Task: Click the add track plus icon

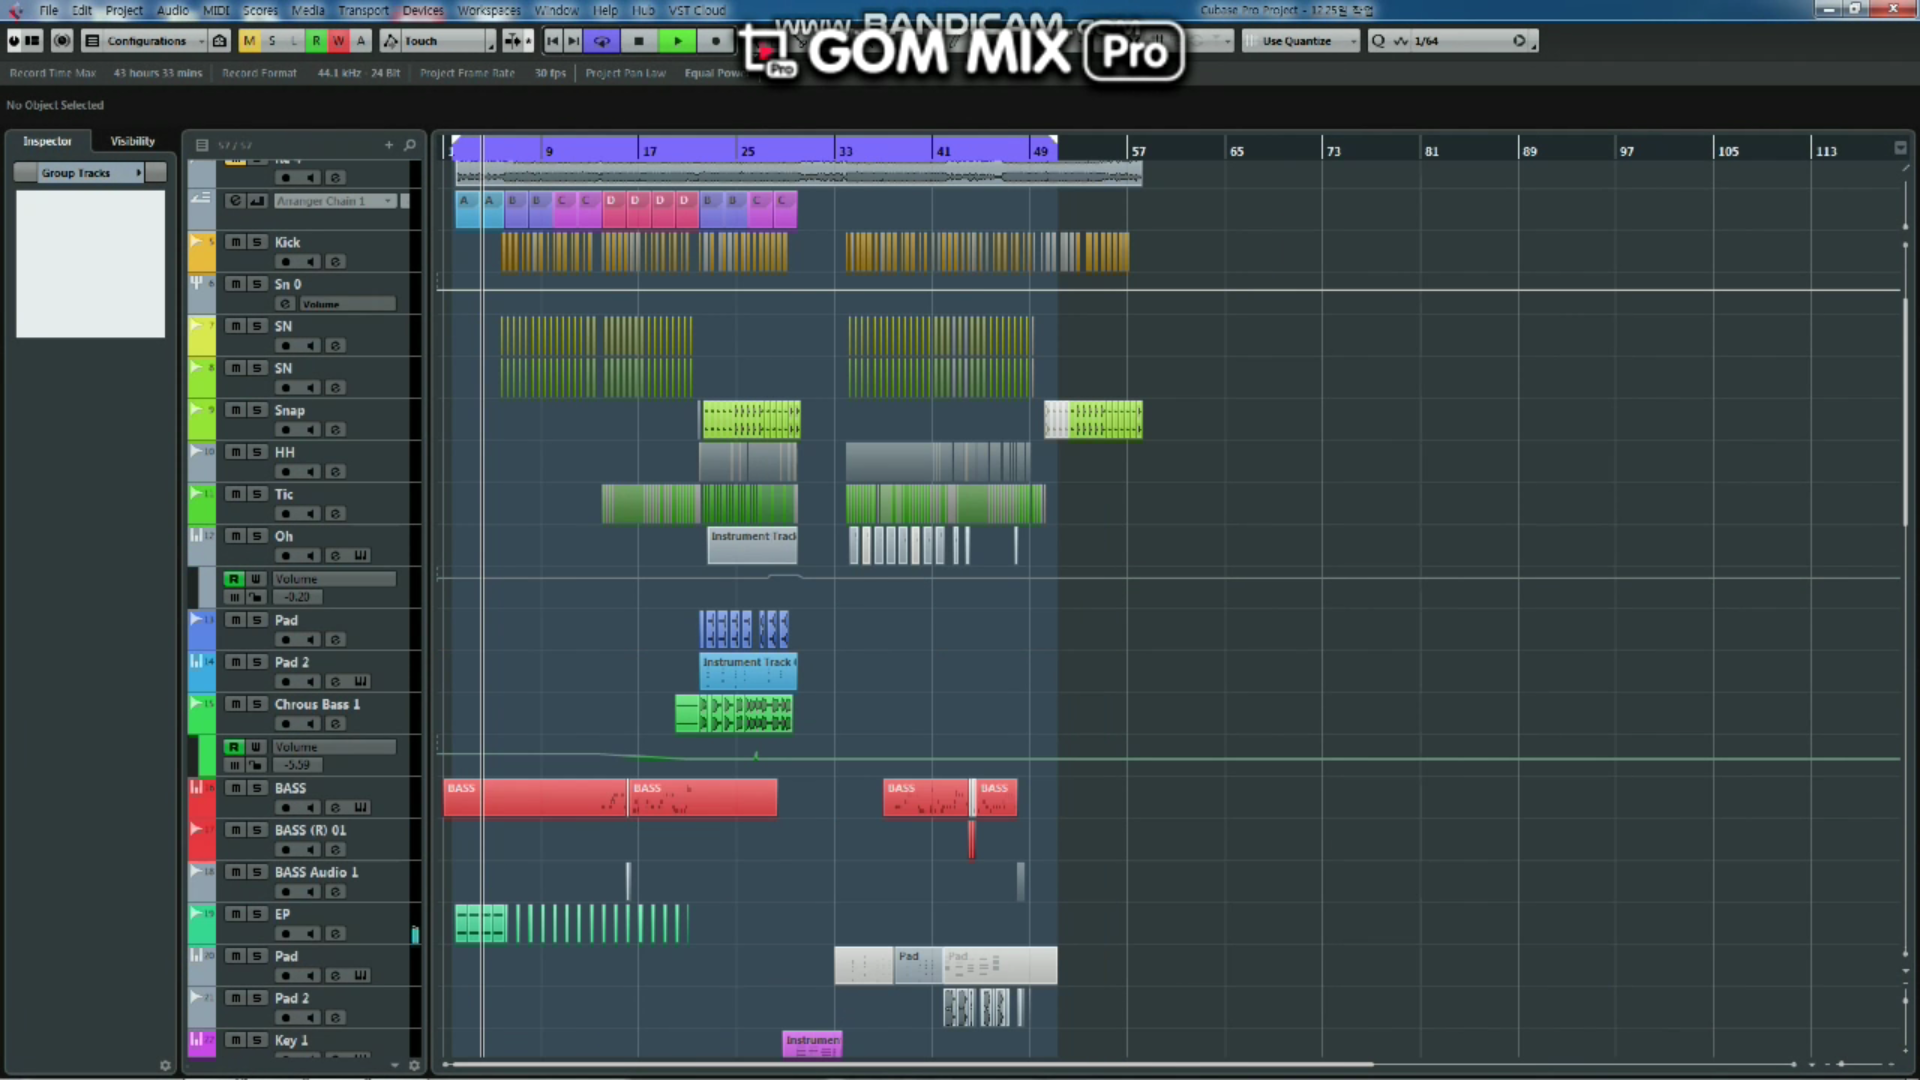Action: coord(389,145)
